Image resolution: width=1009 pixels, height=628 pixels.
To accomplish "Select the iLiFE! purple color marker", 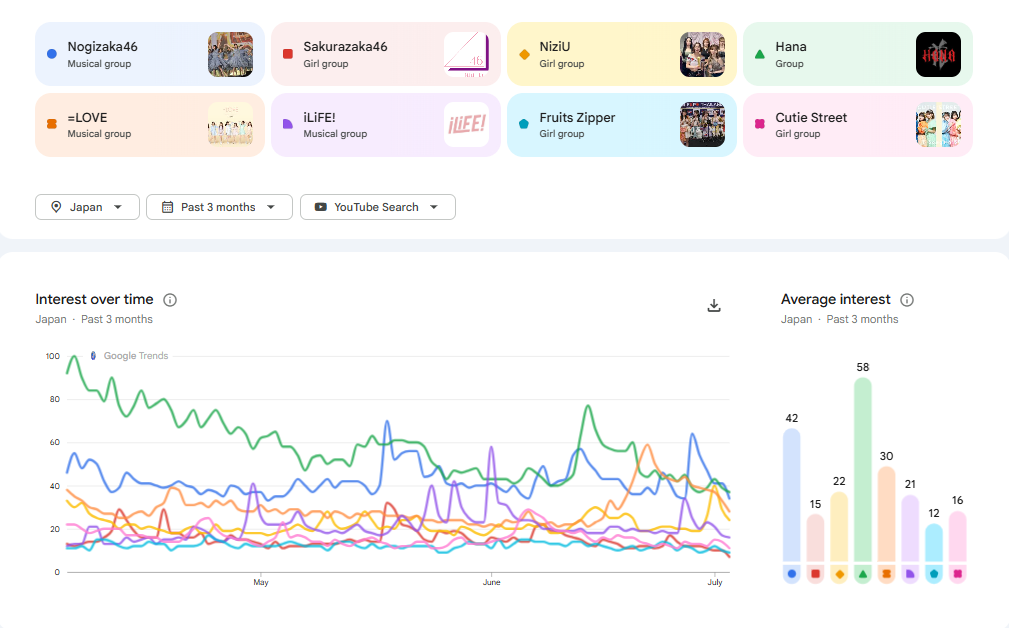I will pyautogui.click(x=288, y=124).
